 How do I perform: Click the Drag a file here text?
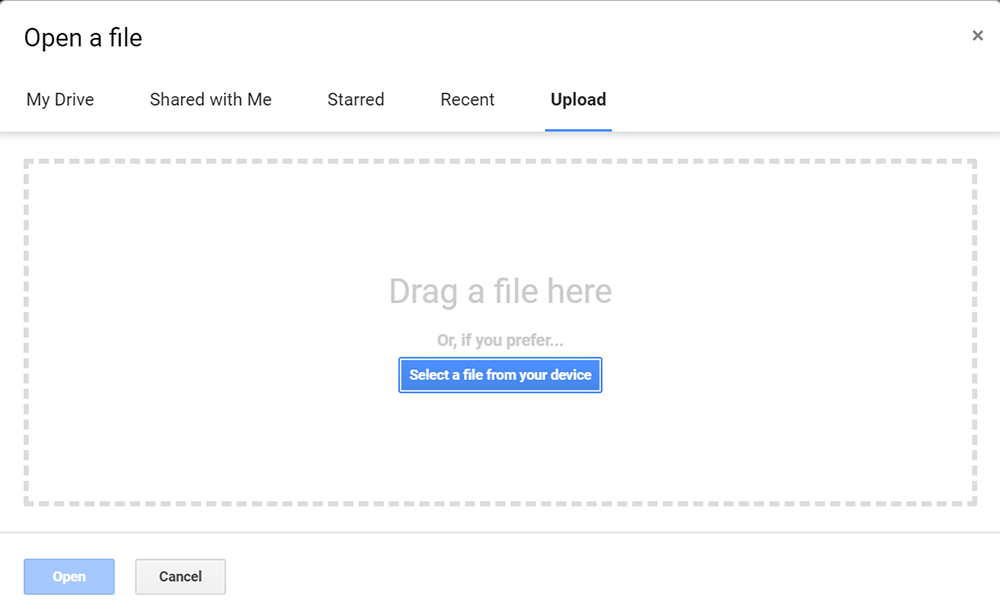coord(500,292)
